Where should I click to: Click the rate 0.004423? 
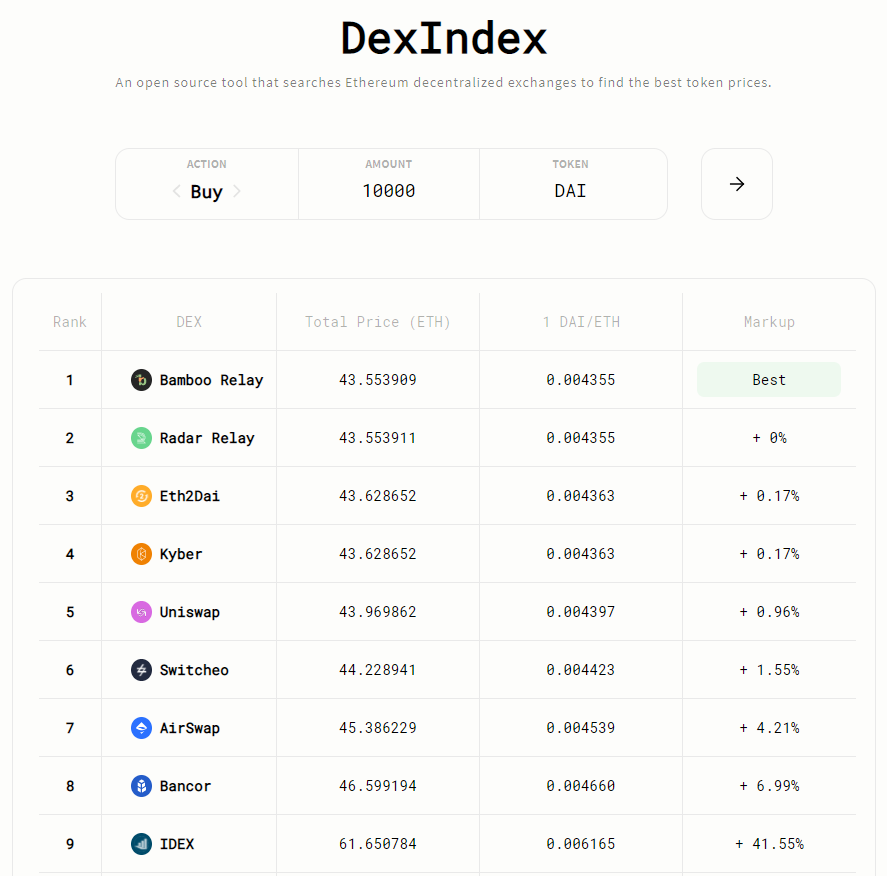pos(581,670)
